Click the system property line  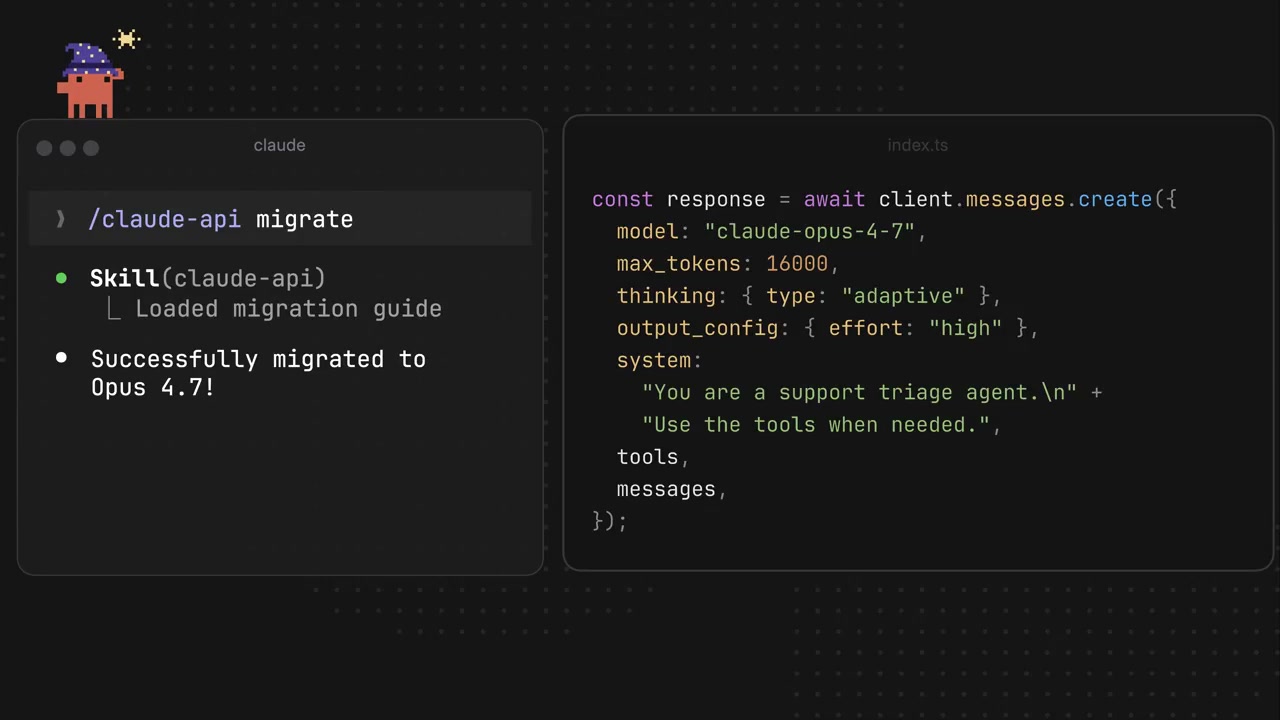click(x=659, y=360)
